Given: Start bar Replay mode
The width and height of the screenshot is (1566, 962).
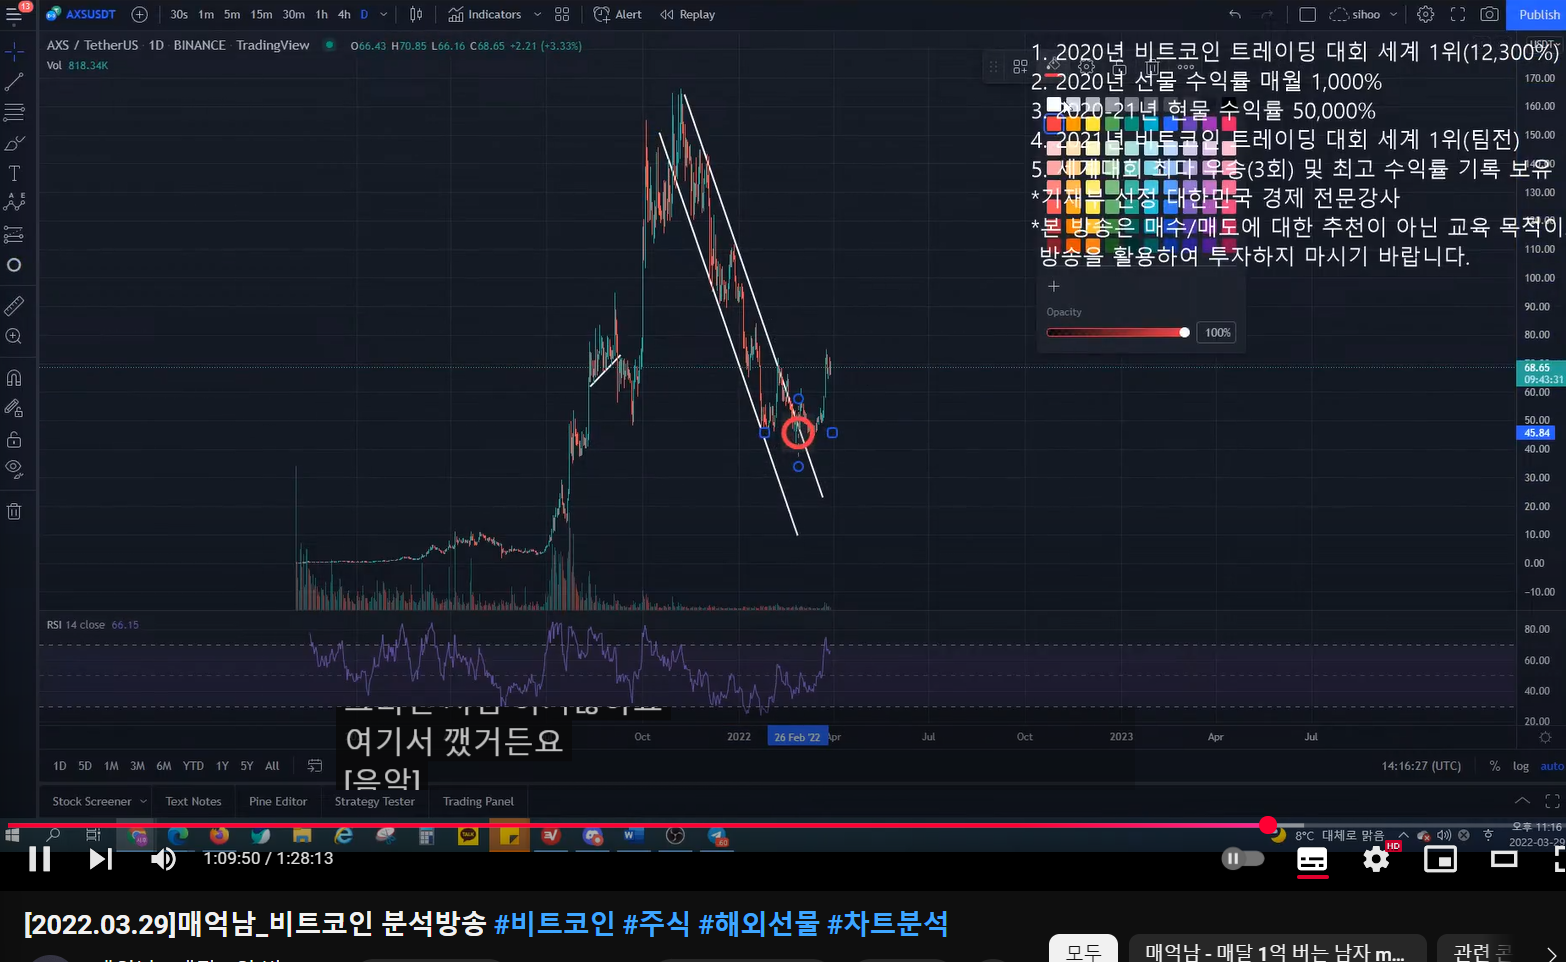Looking at the screenshot, I should pyautogui.click(x=688, y=15).
